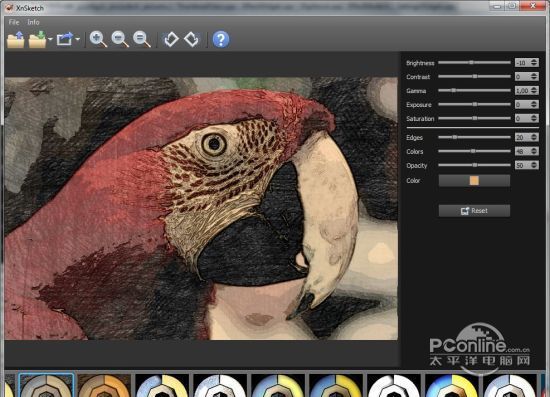The height and width of the screenshot is (397, 550).
Task: Adjust the Exposure slider
Action: pyautogui.click(x=474, y=105)
